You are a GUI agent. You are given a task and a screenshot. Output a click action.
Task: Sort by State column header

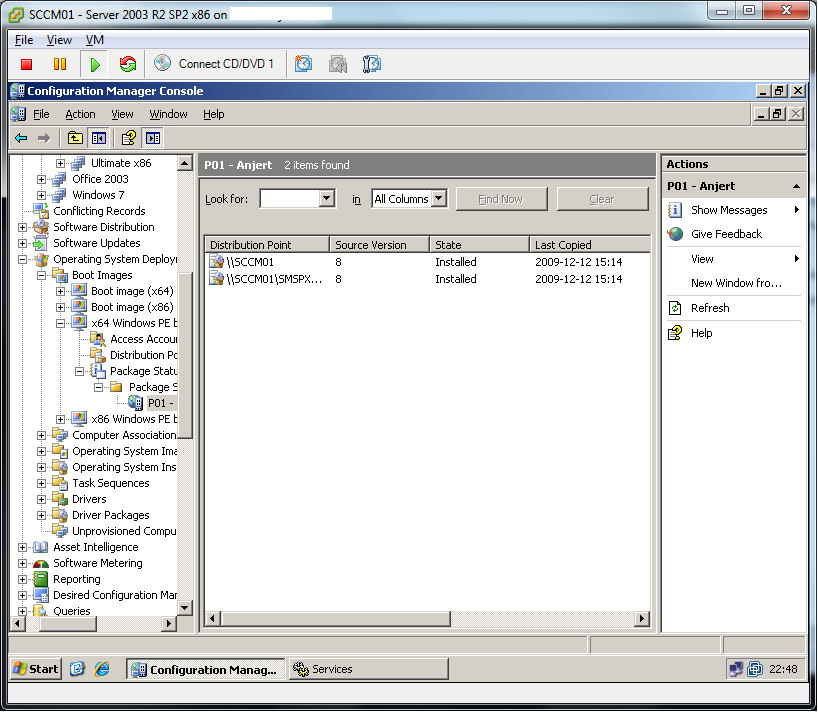click(x=479, y=245)
